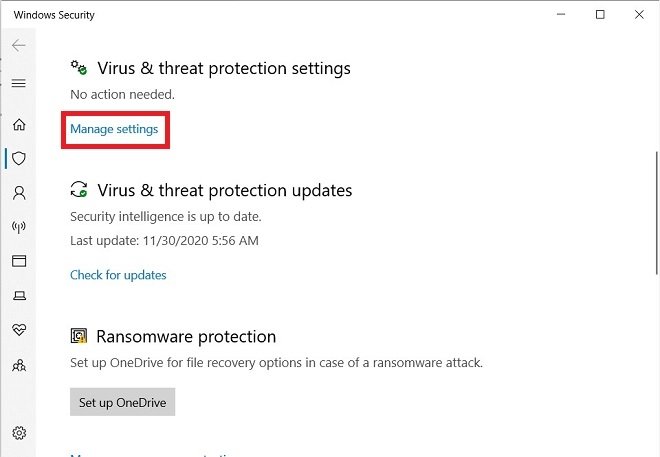Click the protection updates refresh icon
Viewport: 660px width, 457px height.
click(x=79, y=189)
